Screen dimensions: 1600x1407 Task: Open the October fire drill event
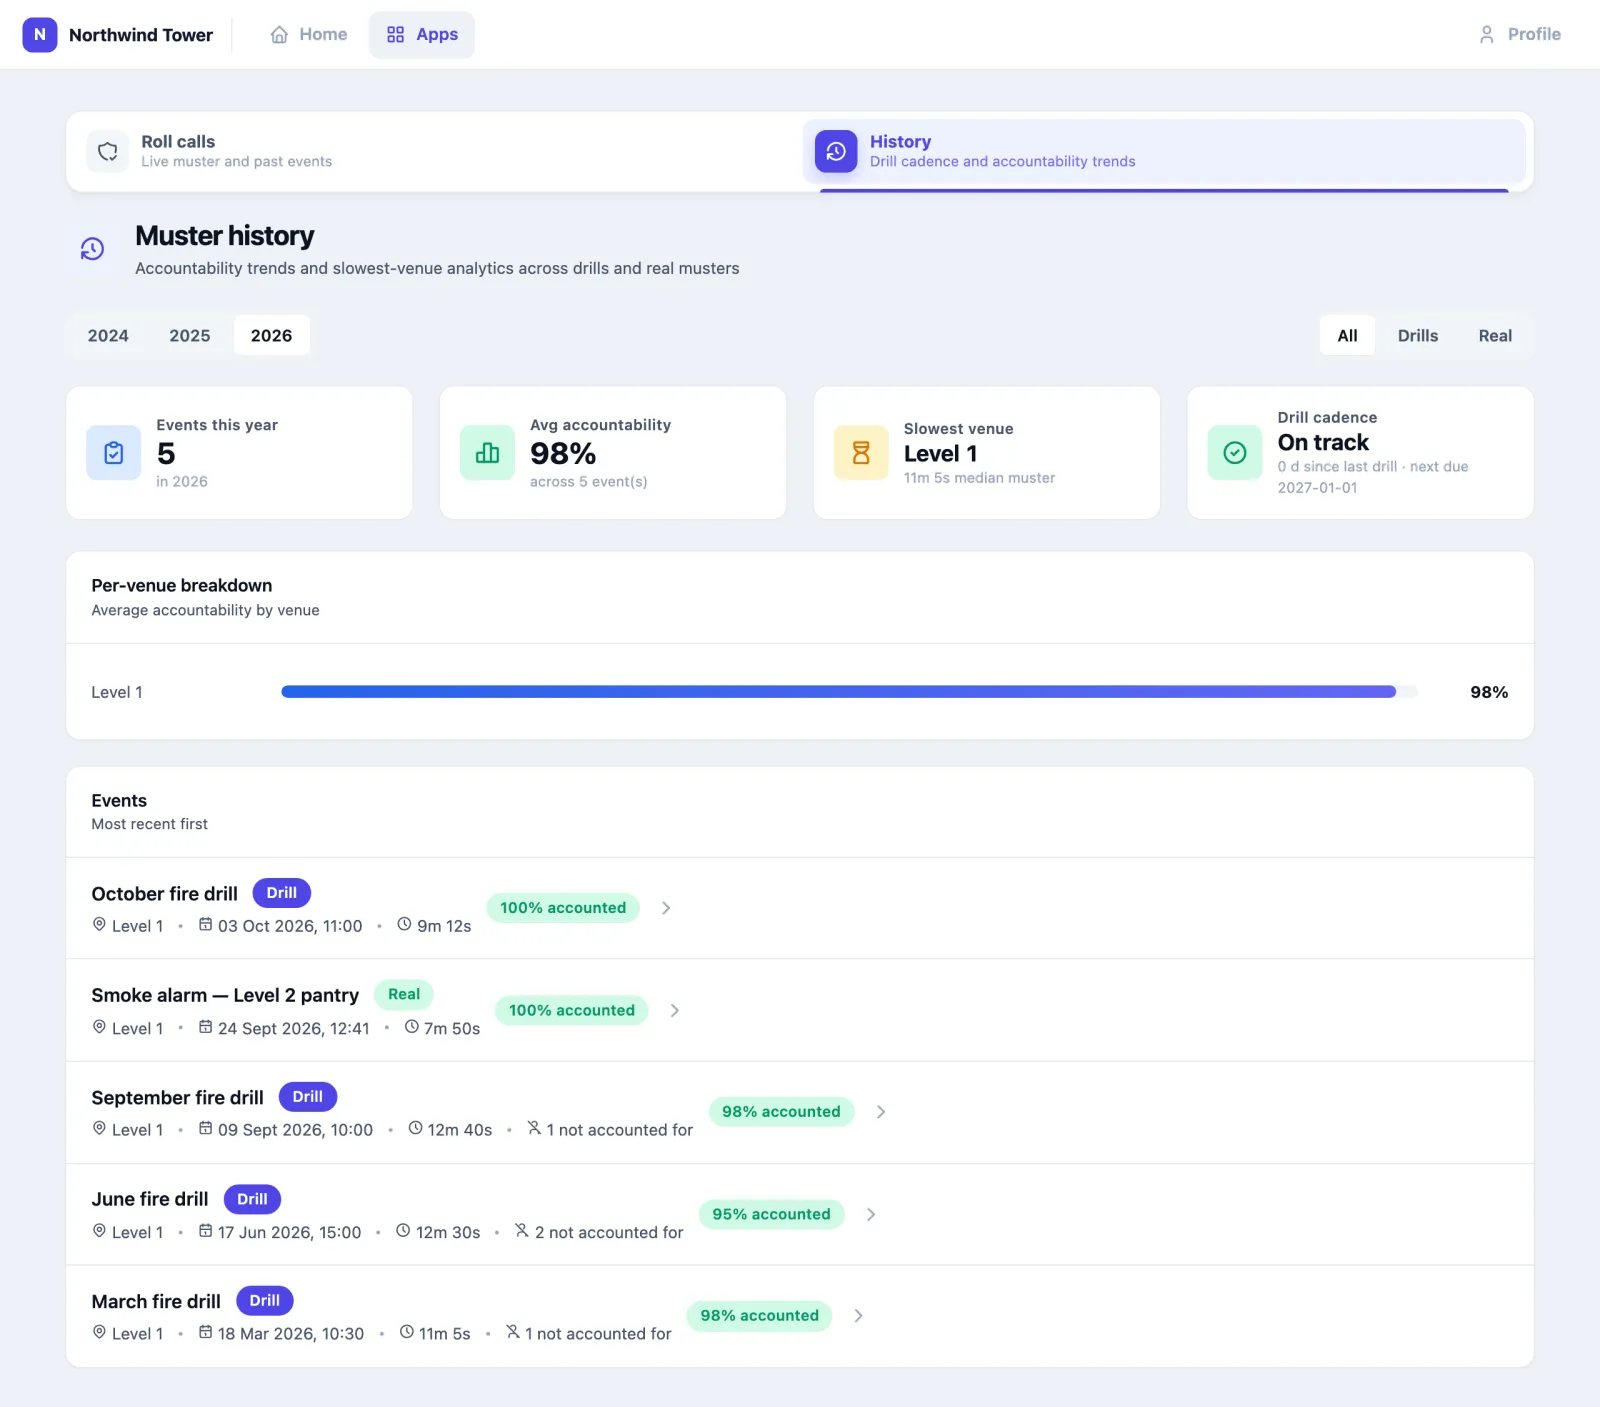coord(800,908)
